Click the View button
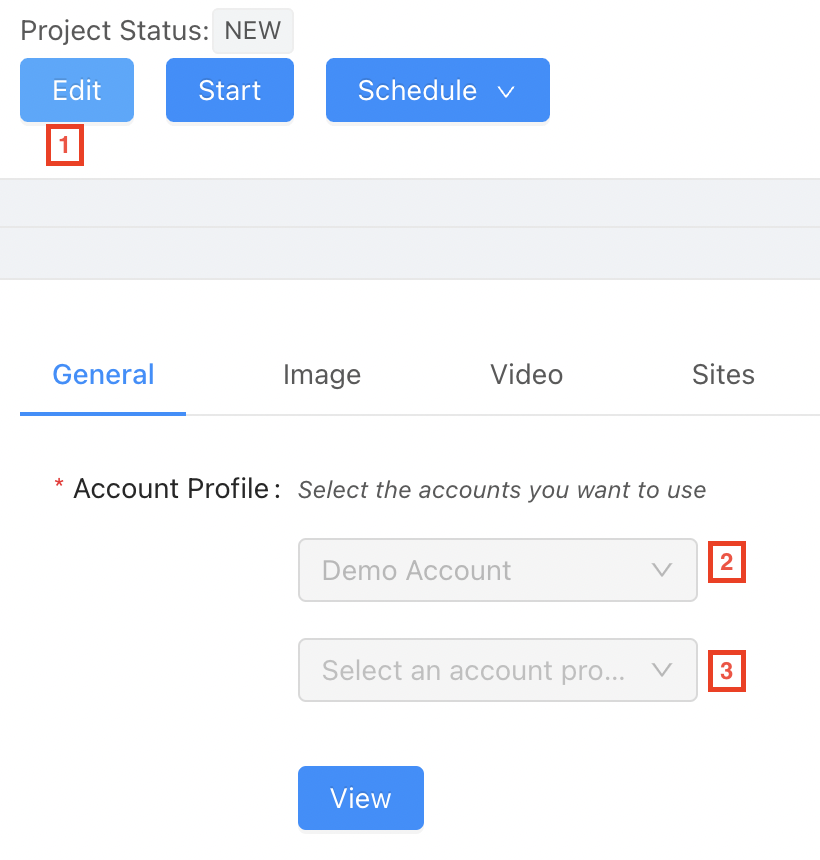Viewport: 820px width, 860px height. pyautogui.click(x=361, y=798)
